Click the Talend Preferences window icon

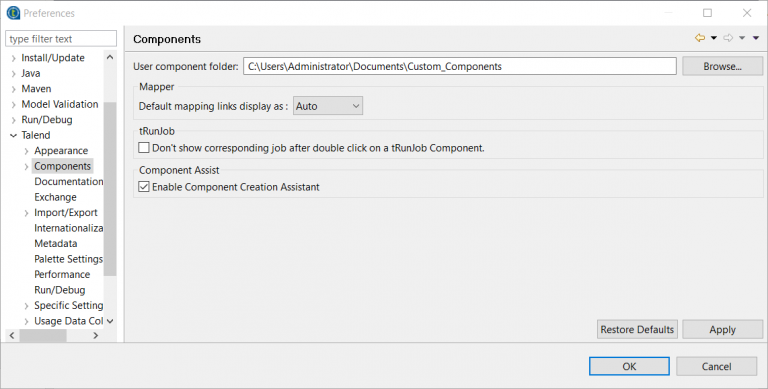13,13
